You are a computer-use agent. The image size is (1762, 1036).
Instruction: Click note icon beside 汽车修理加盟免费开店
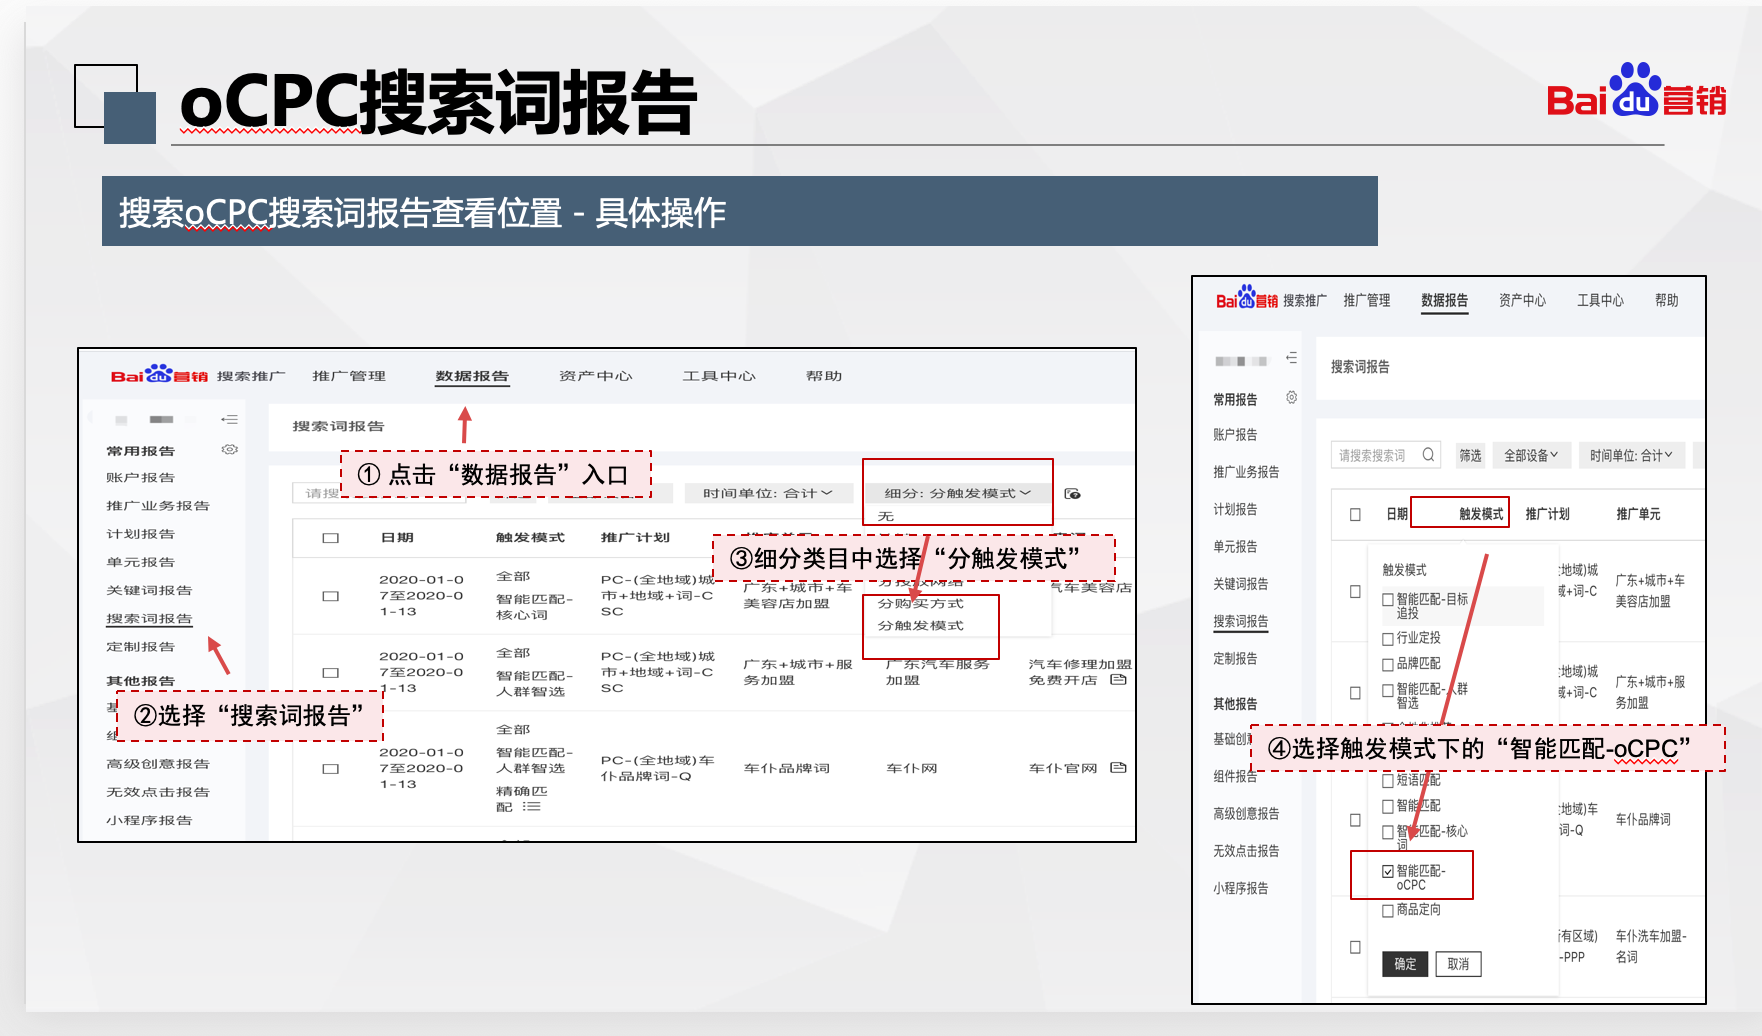click(x=1118, y=680)
